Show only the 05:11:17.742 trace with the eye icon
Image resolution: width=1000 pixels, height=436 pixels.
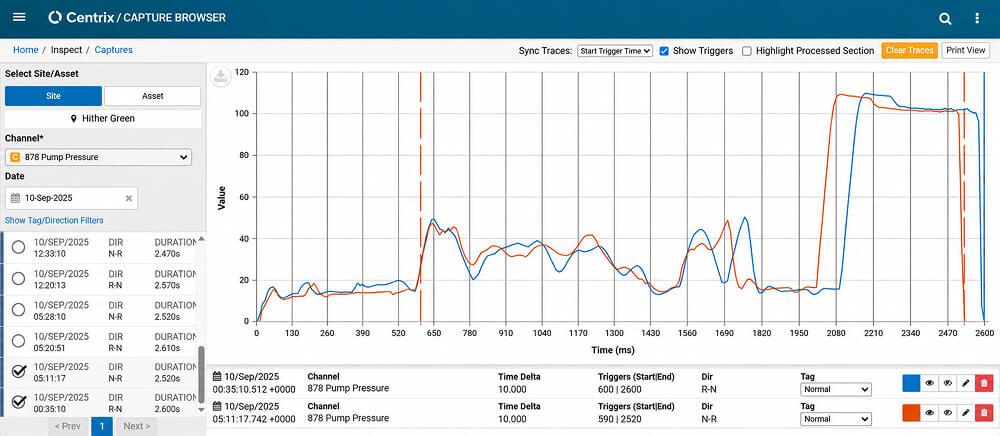(930, 413)
